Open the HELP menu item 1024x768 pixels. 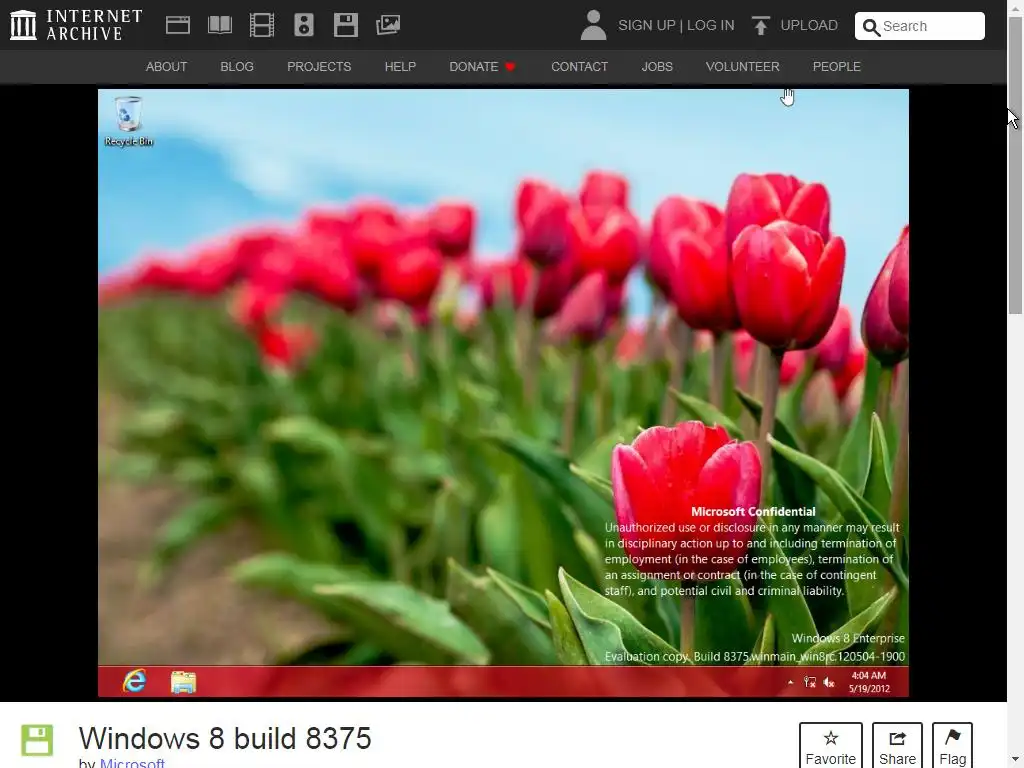pos(400,67)
